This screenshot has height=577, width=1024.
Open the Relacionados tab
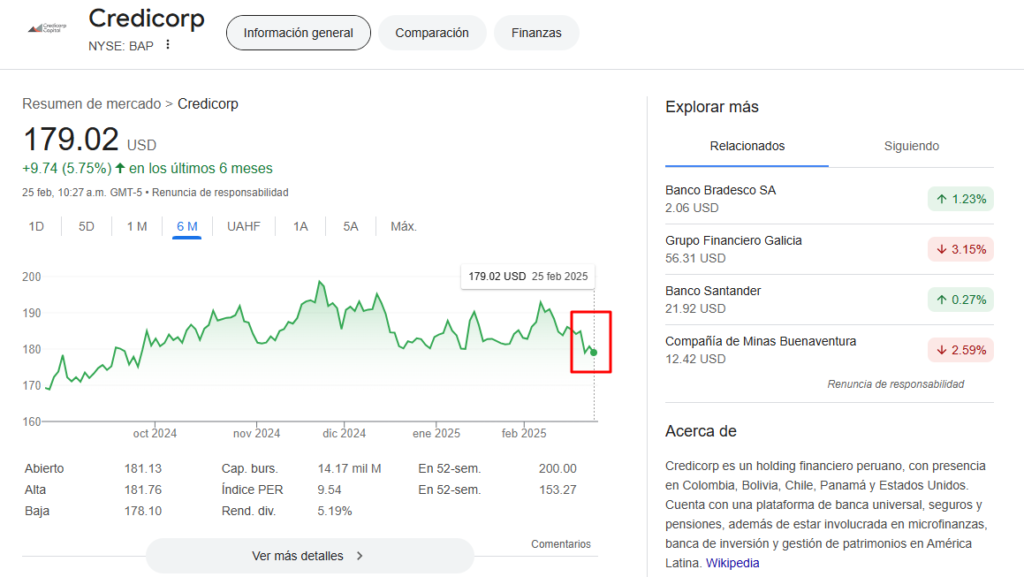[747, 146]
